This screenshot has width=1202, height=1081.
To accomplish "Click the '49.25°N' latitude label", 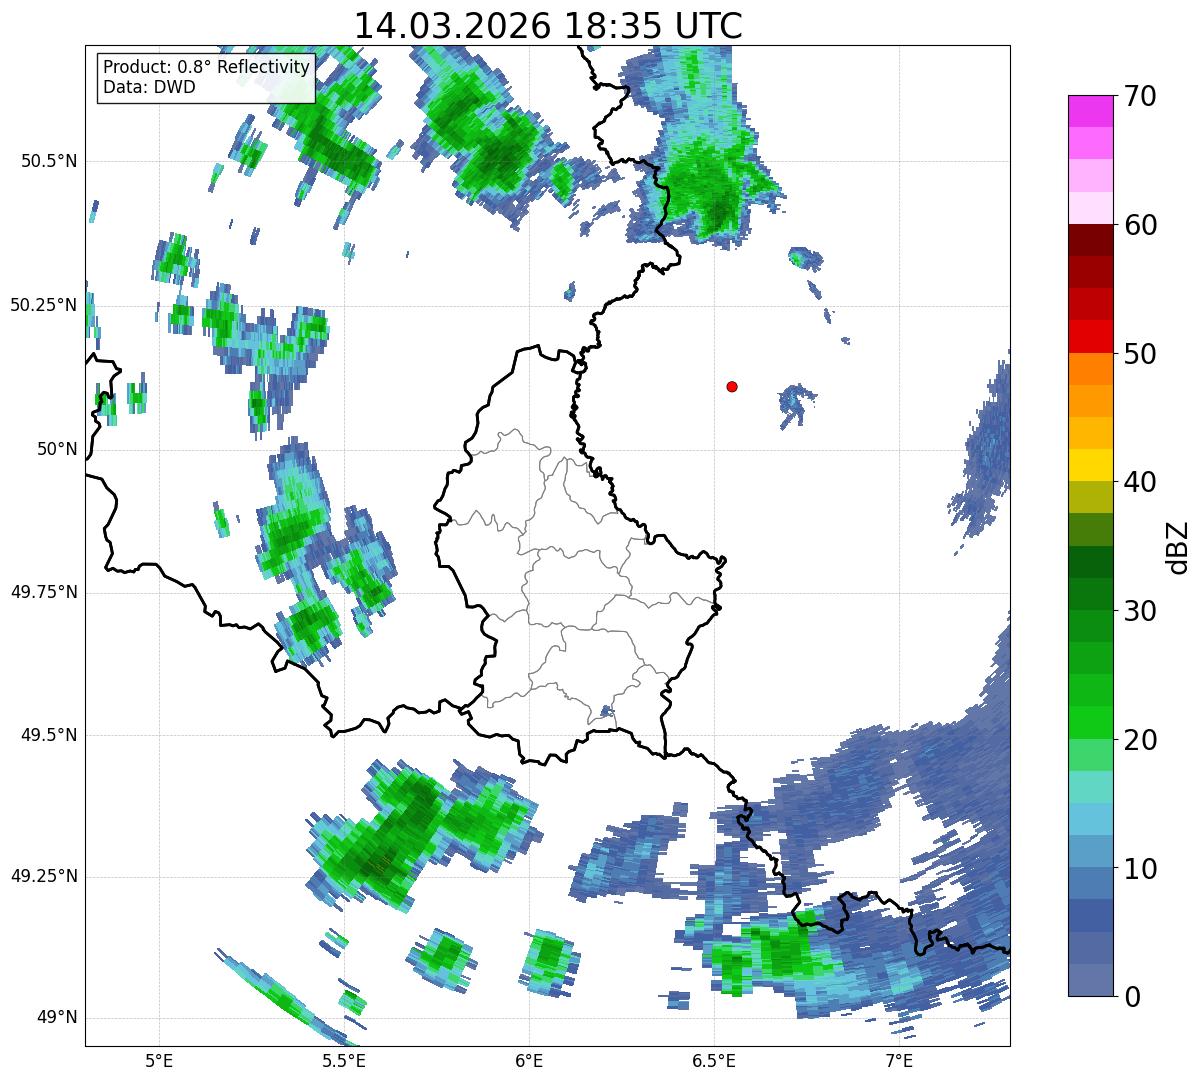I will 44,876.
